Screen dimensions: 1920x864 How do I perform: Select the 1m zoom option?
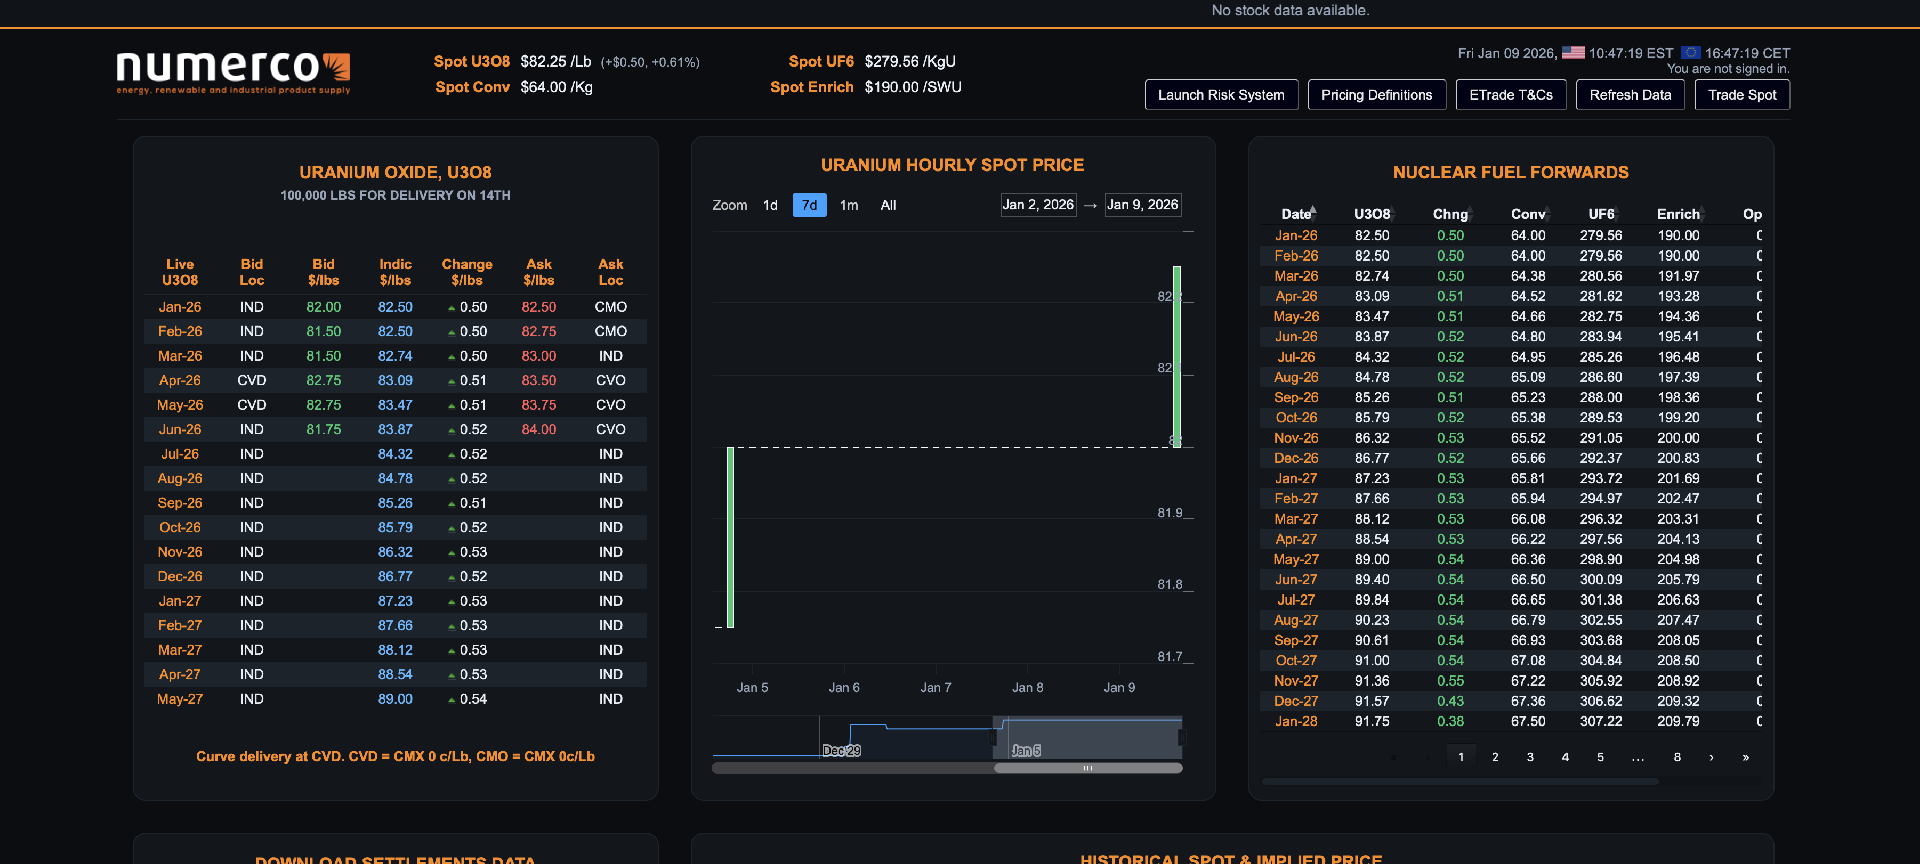pyautogui.click(x=849, y=205)
